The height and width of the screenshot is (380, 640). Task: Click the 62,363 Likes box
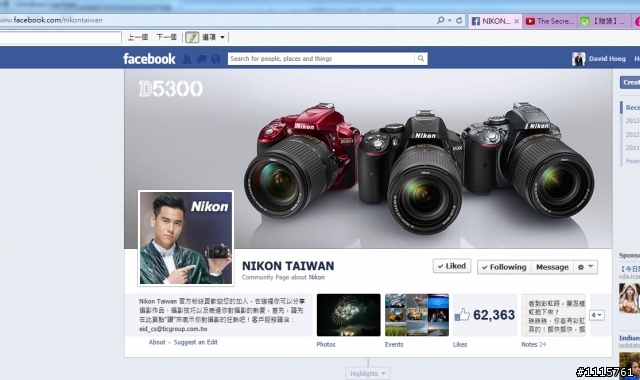click(485, 315)
